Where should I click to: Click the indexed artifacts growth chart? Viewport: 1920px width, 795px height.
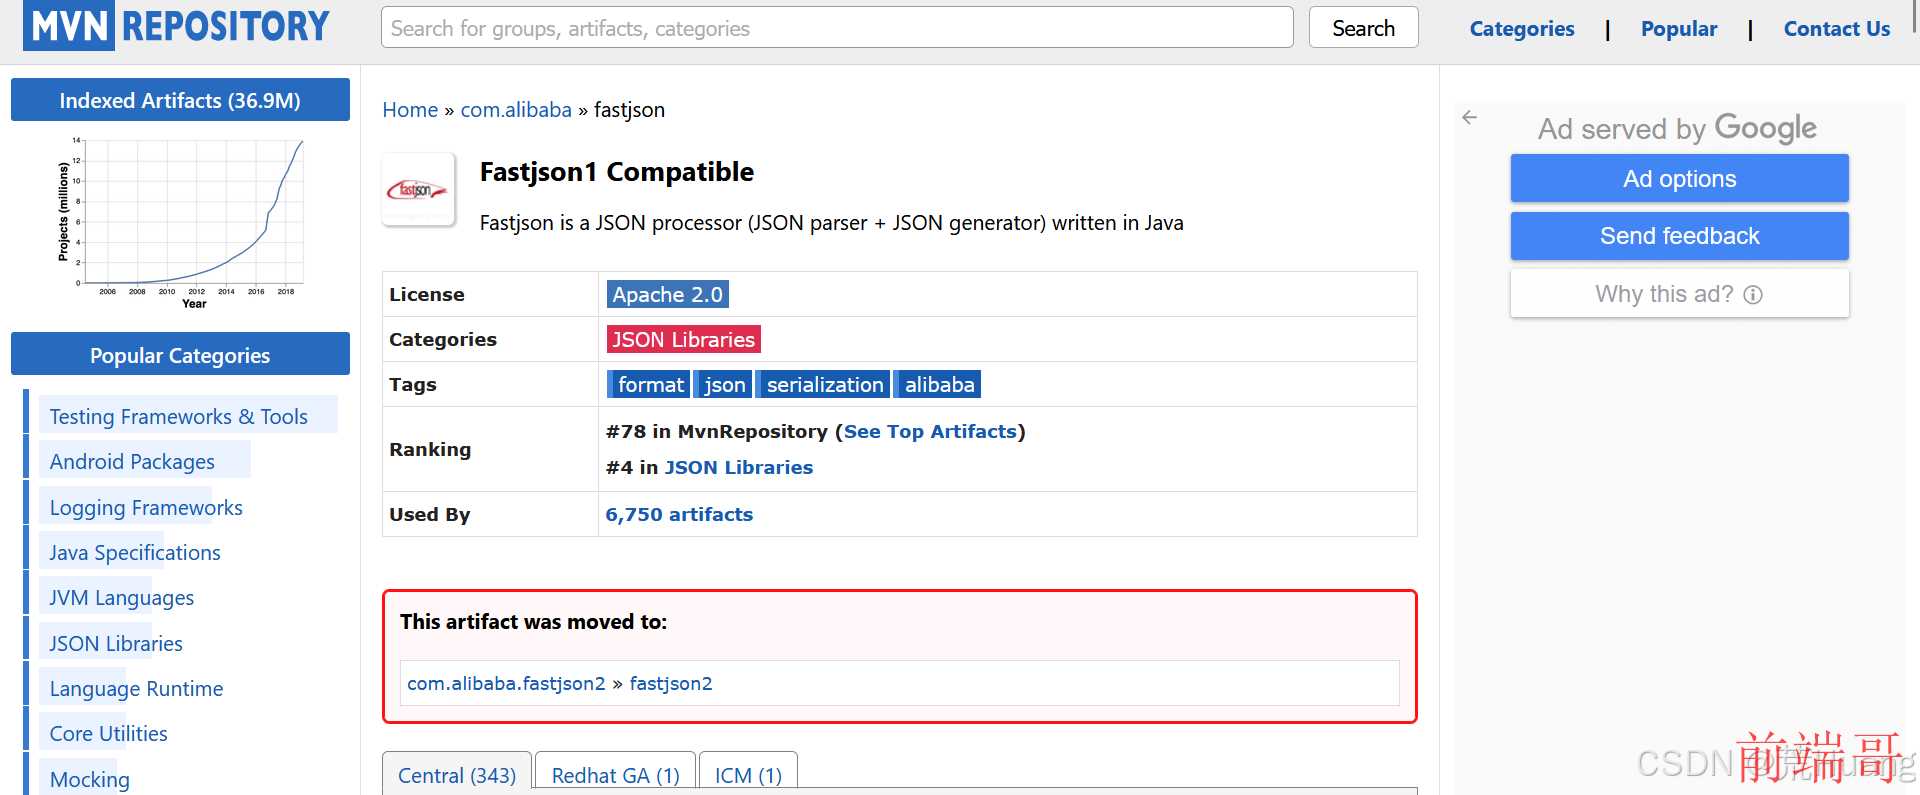click(x=180, y=224)
